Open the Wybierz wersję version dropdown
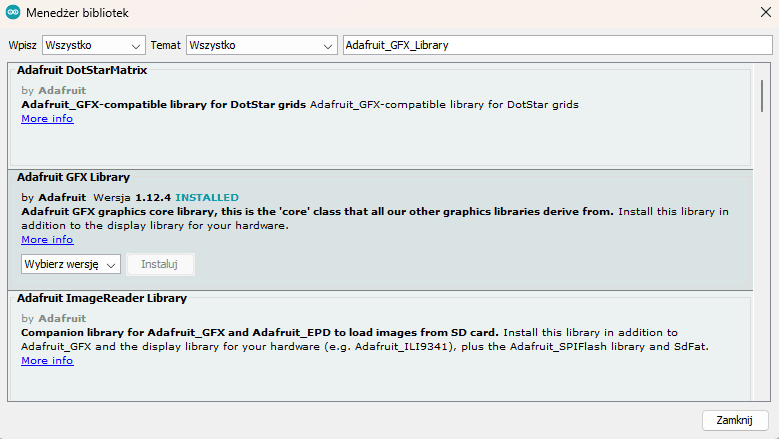 pyautogui.click(x=70, y=264)
